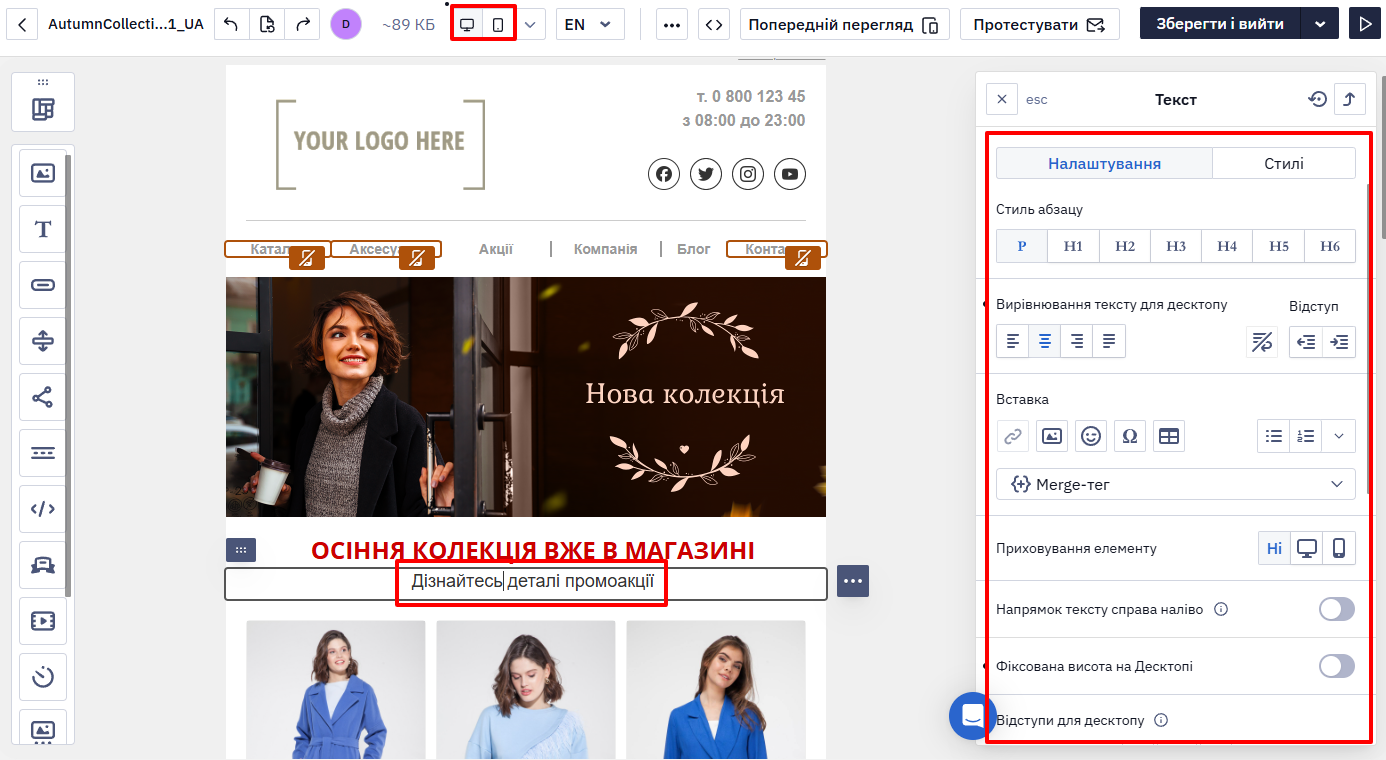Redo the last undone change
This screenshot has height=760, width=1386.
click(302, 24)
